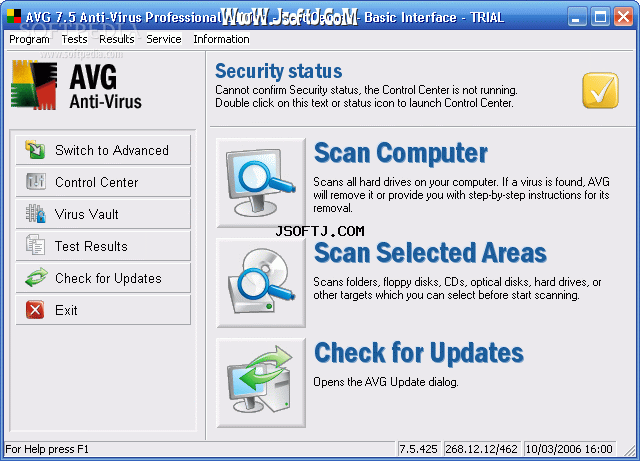Click the 'Cannot confirm Security status' message text
Viewport: 640px width, 461px height.
tap(366, 96)
